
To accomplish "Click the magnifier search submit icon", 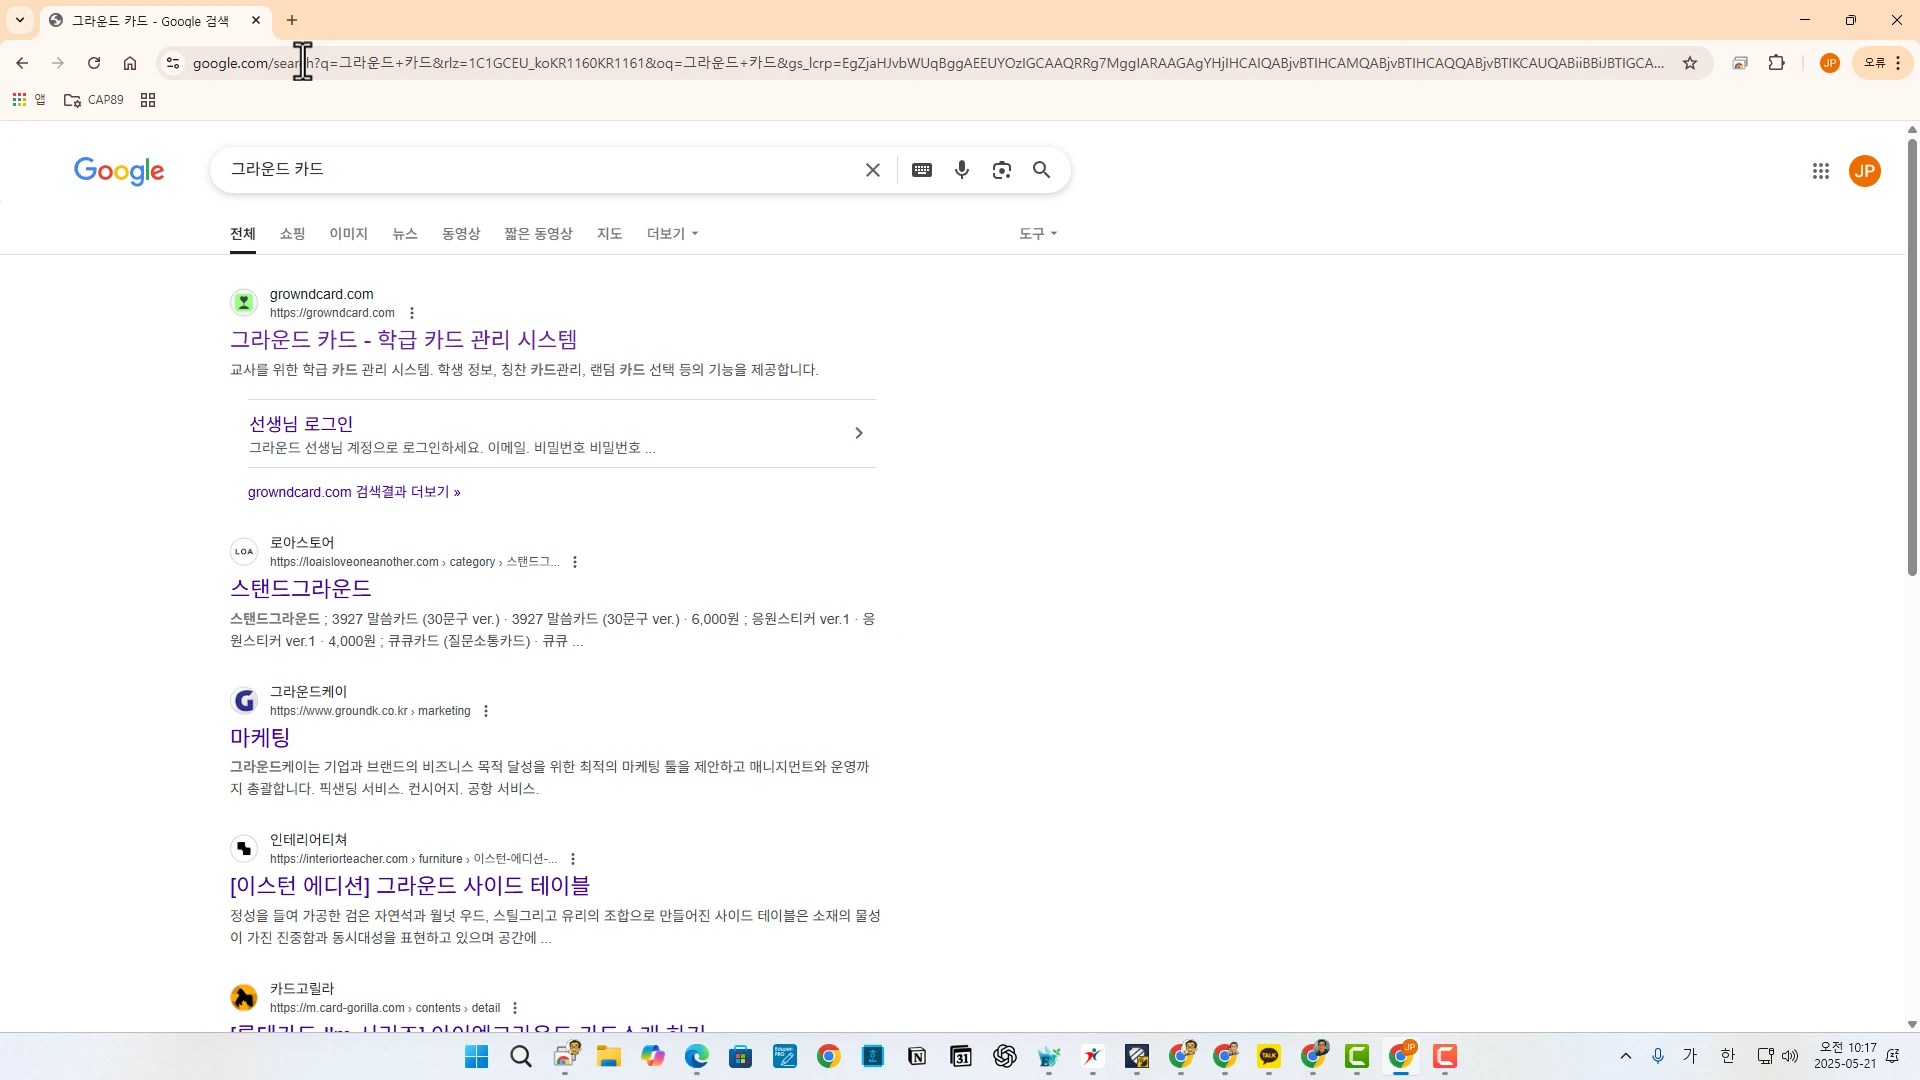I will pos(1042,170).
